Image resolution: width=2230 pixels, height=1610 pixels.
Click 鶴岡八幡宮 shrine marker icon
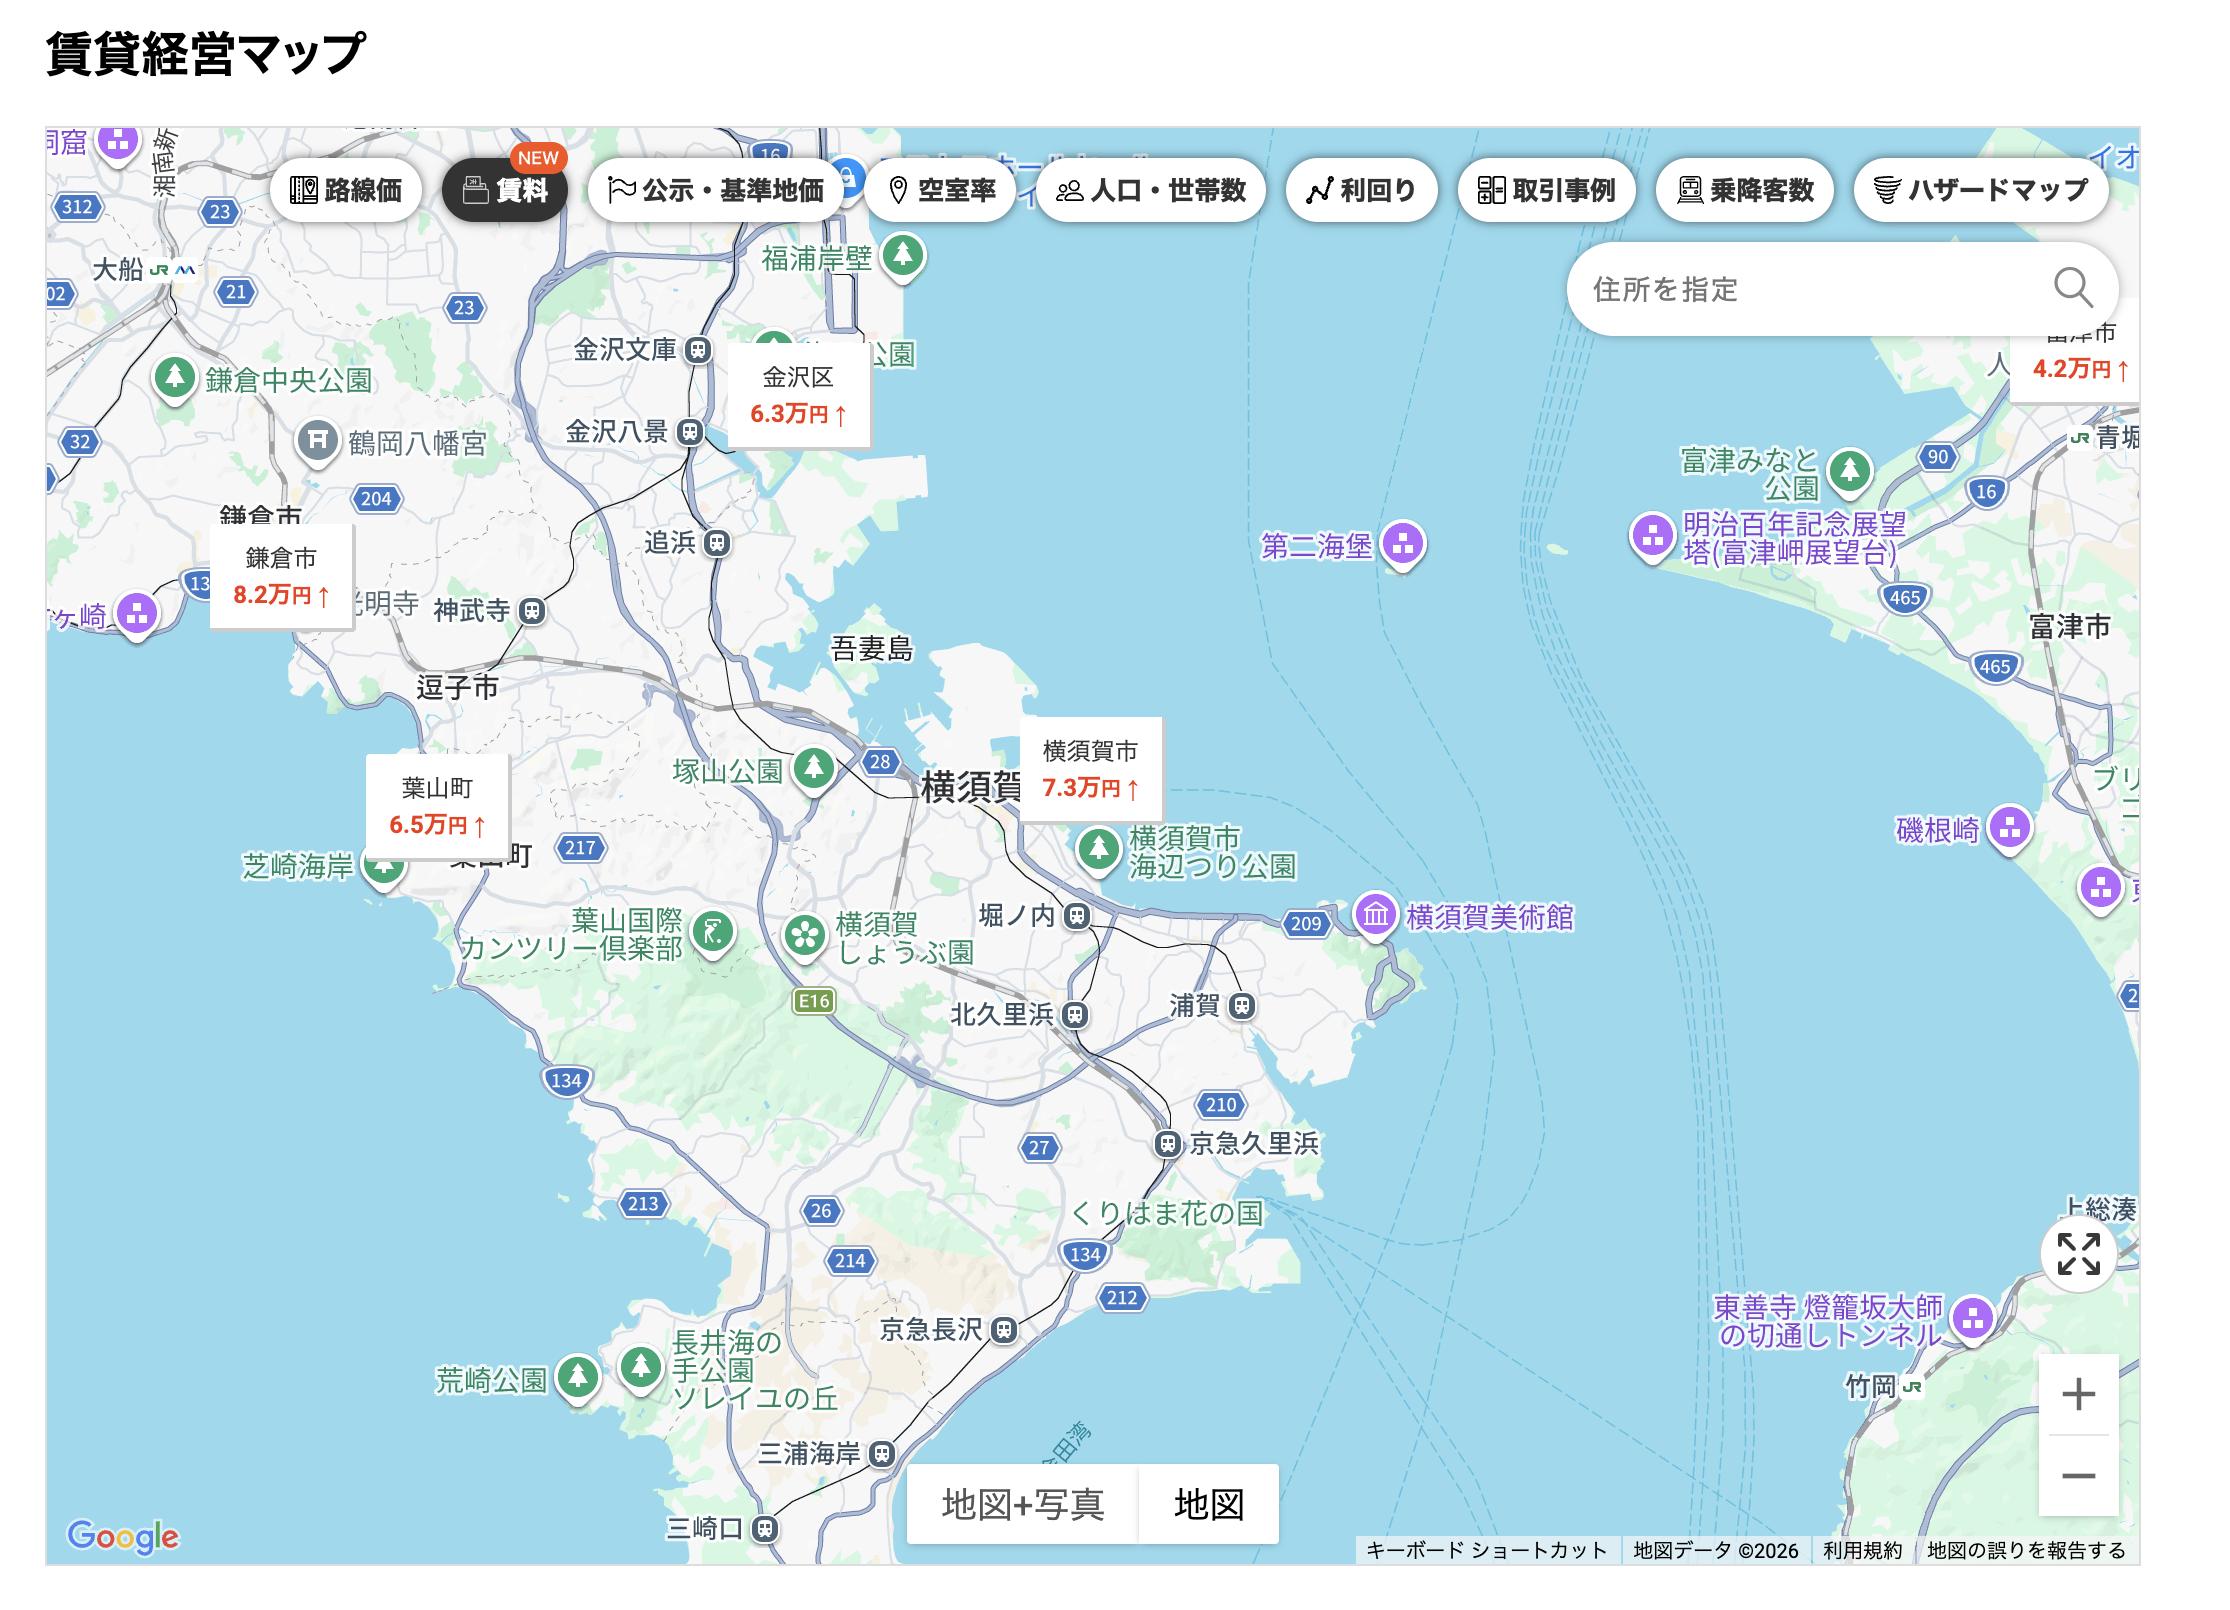318,440
